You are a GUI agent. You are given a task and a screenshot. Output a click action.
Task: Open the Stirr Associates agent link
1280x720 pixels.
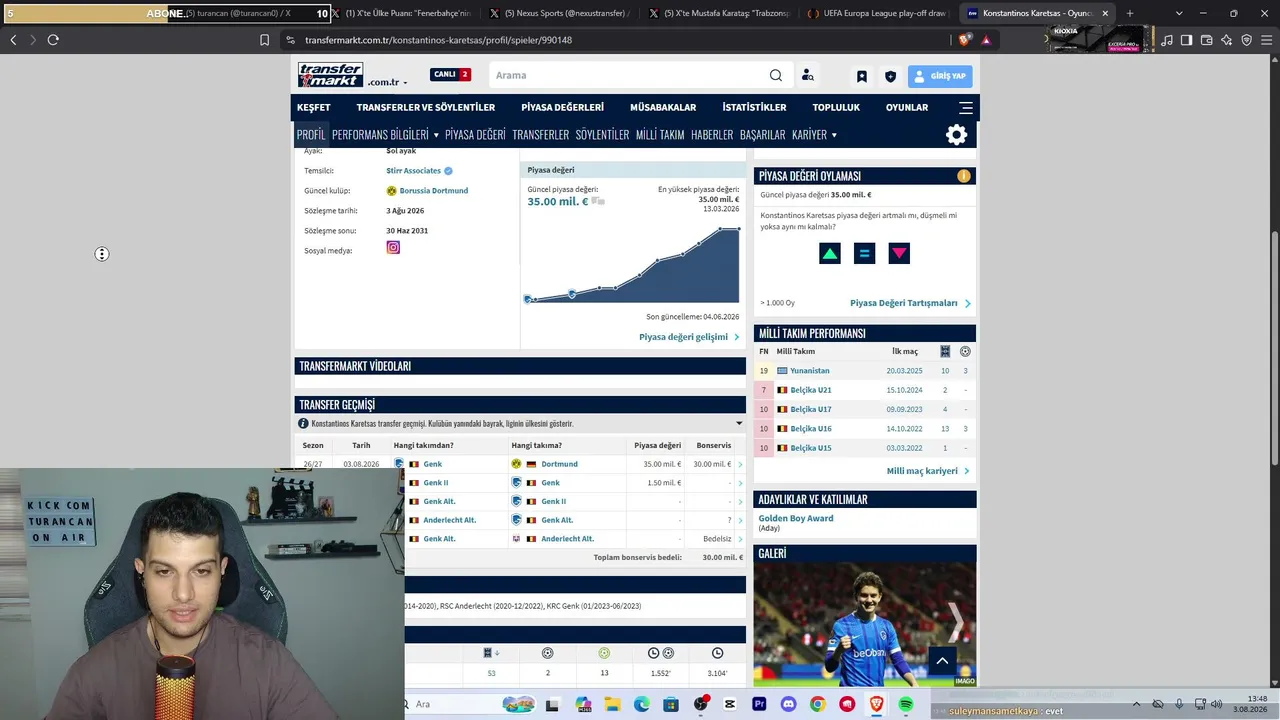(413, 171)
